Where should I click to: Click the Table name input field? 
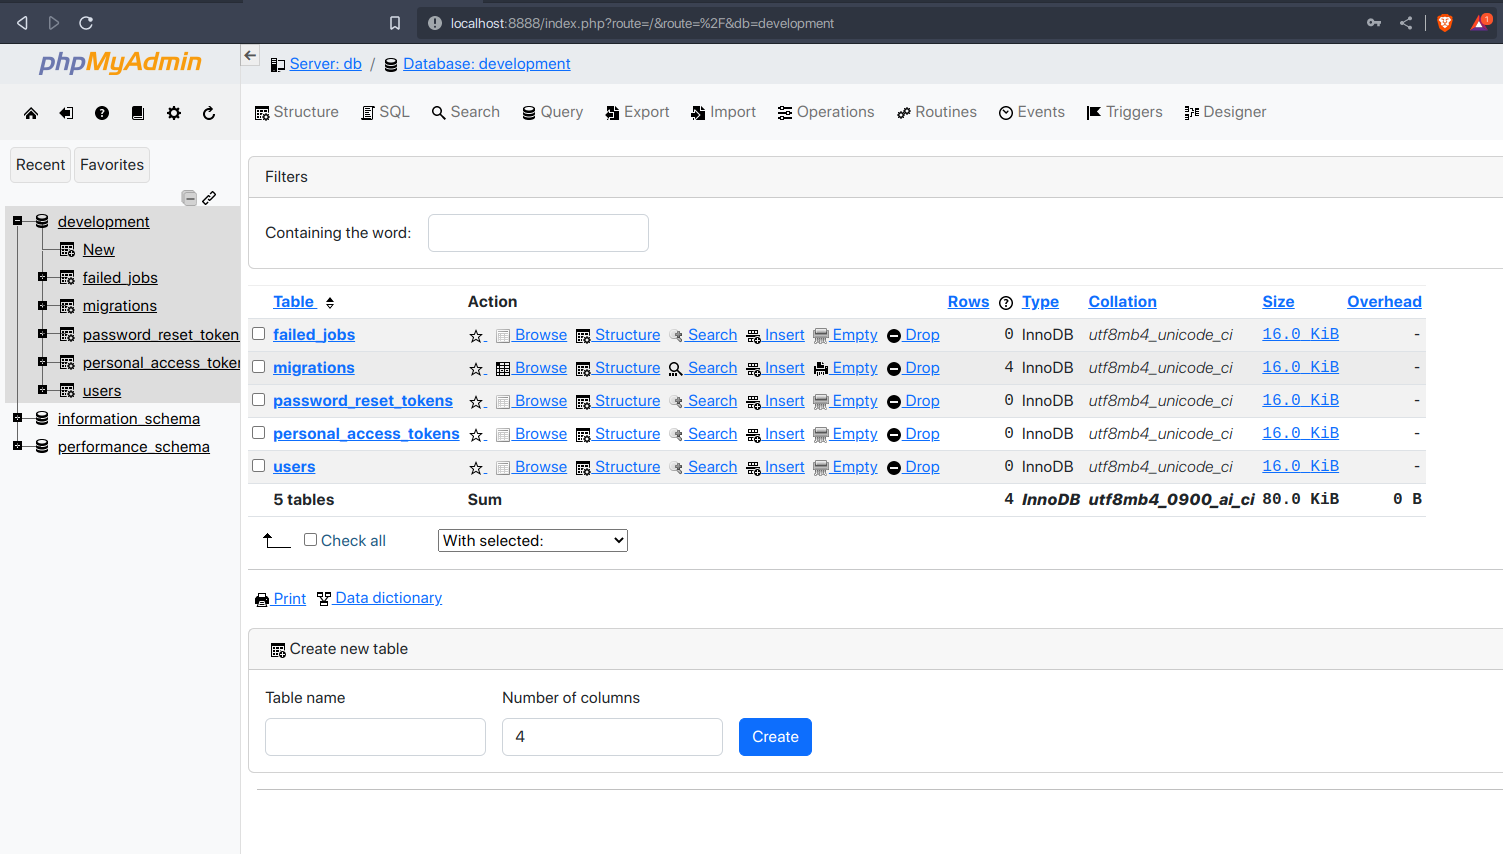(x=375, y=737)
